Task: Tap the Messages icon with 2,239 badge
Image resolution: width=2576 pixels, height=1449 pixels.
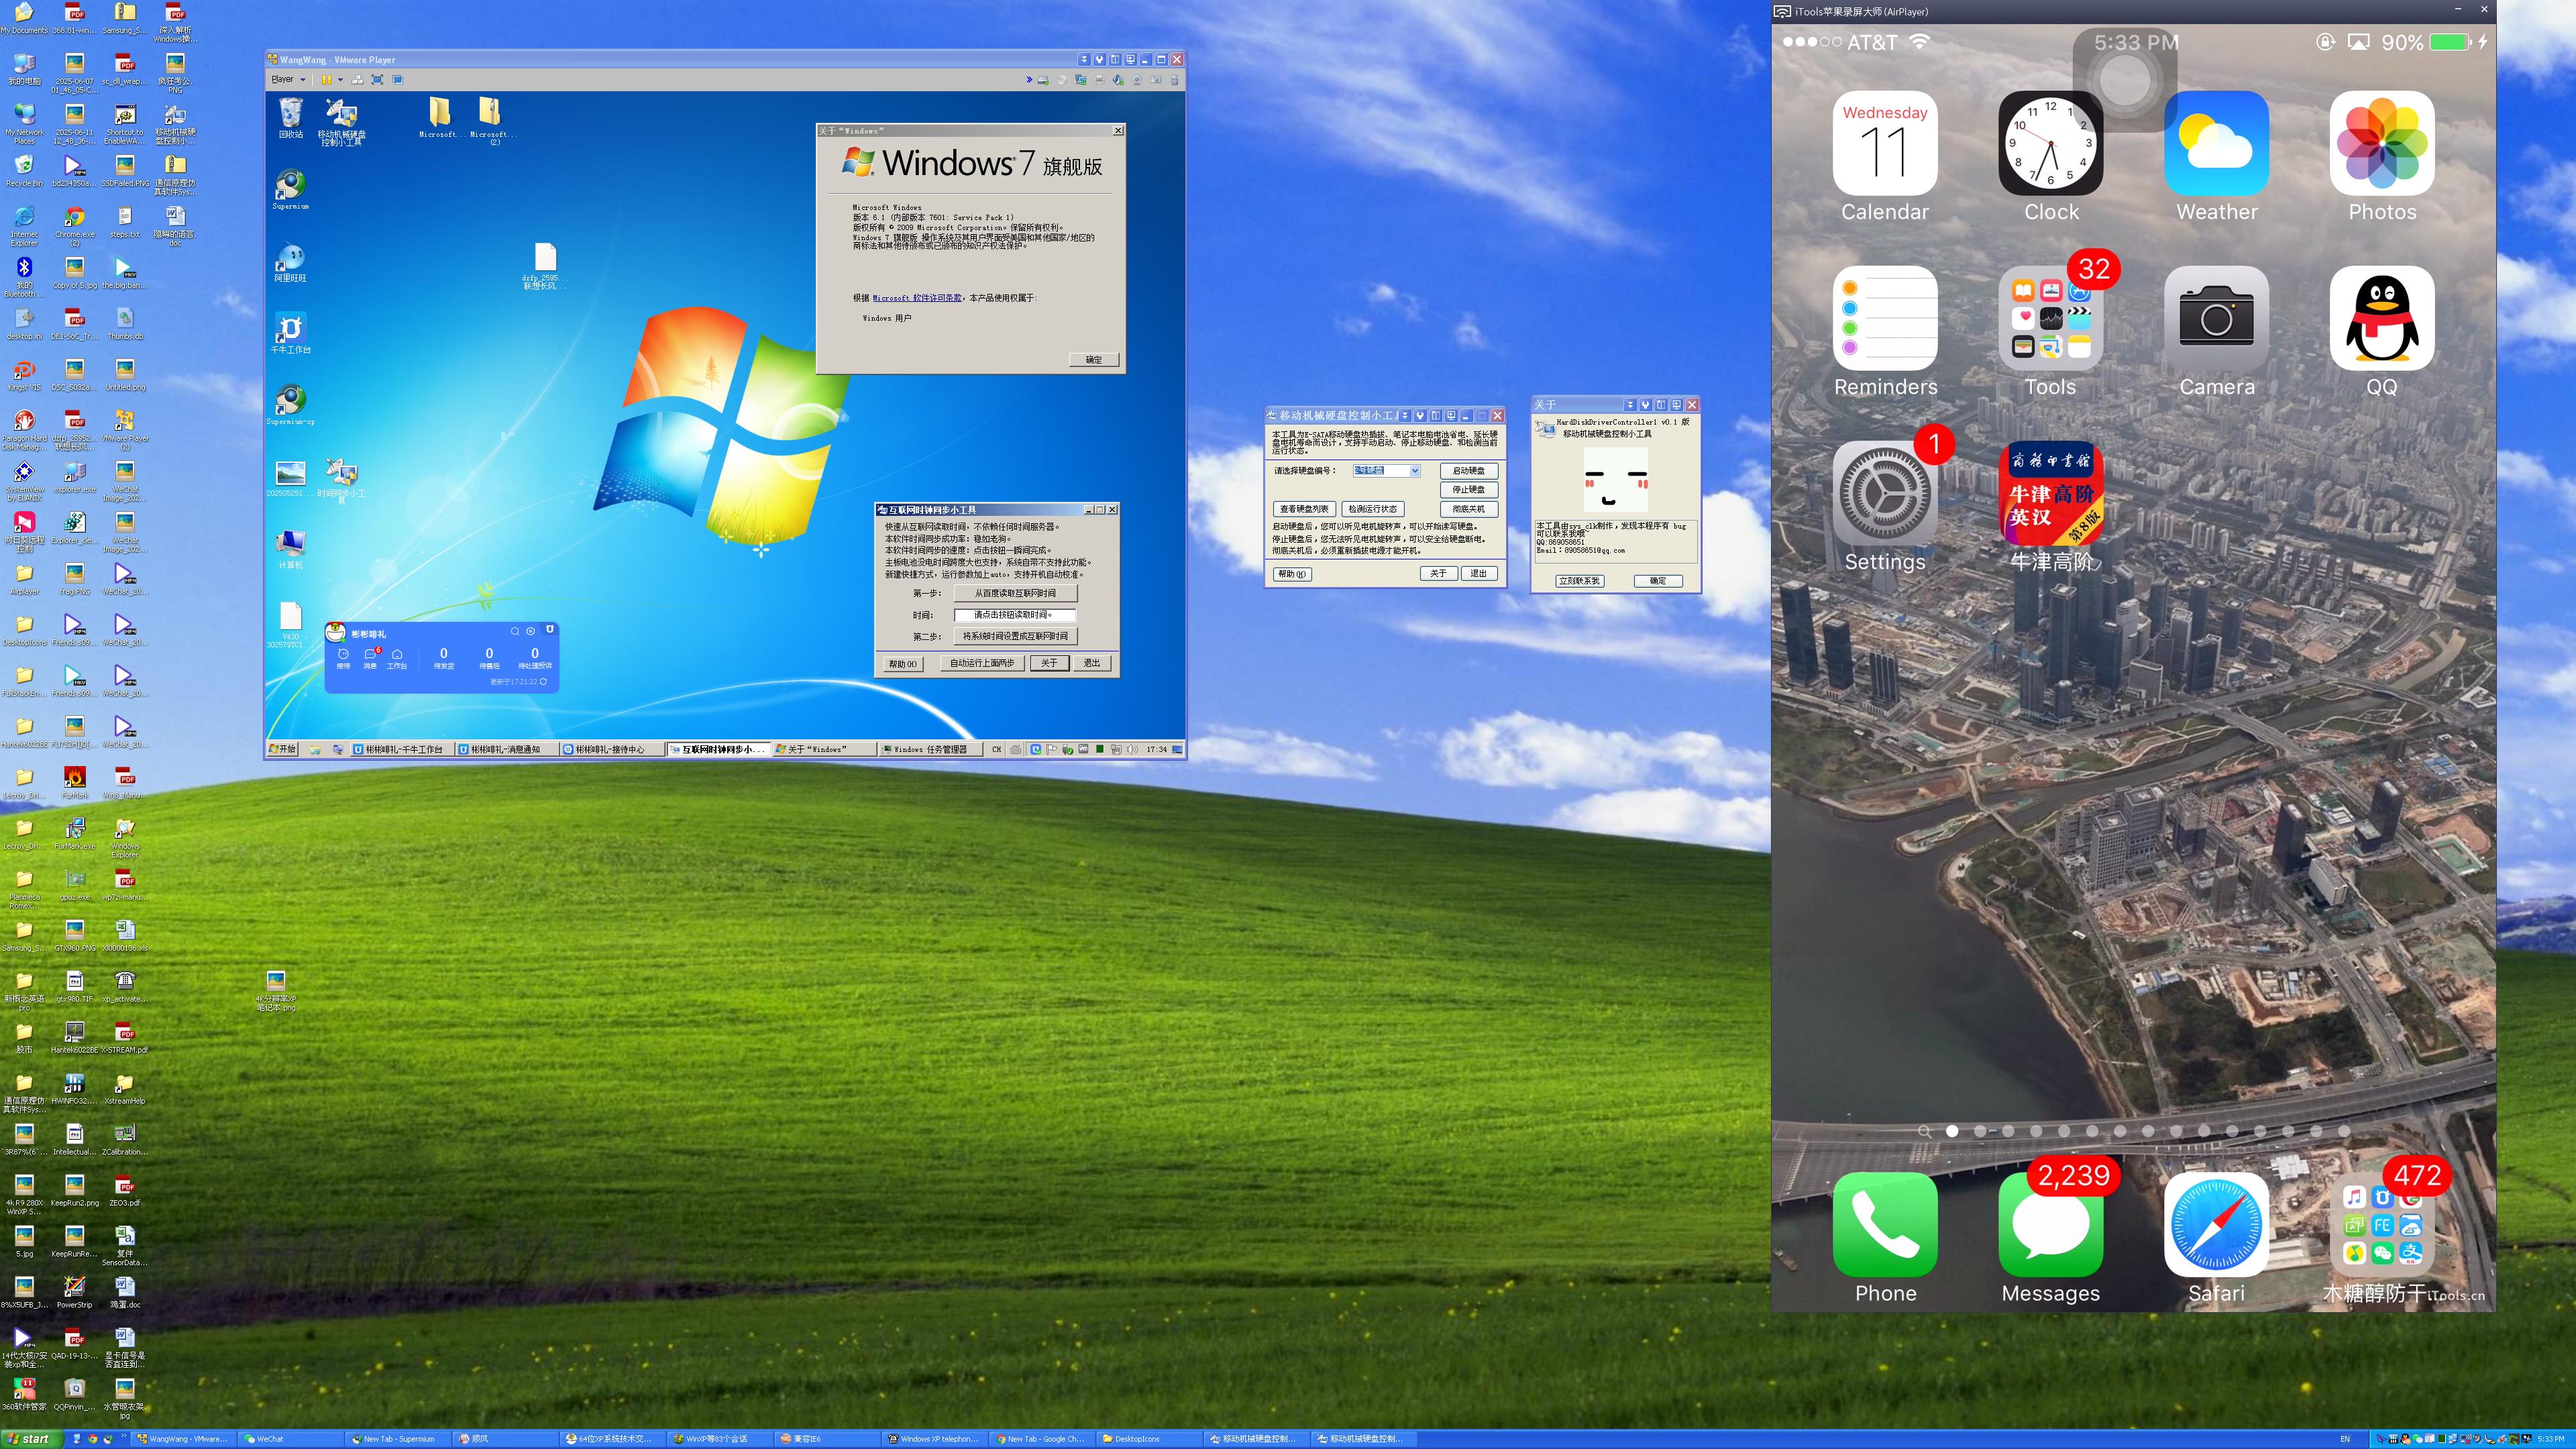Action: (2050, 1225)
